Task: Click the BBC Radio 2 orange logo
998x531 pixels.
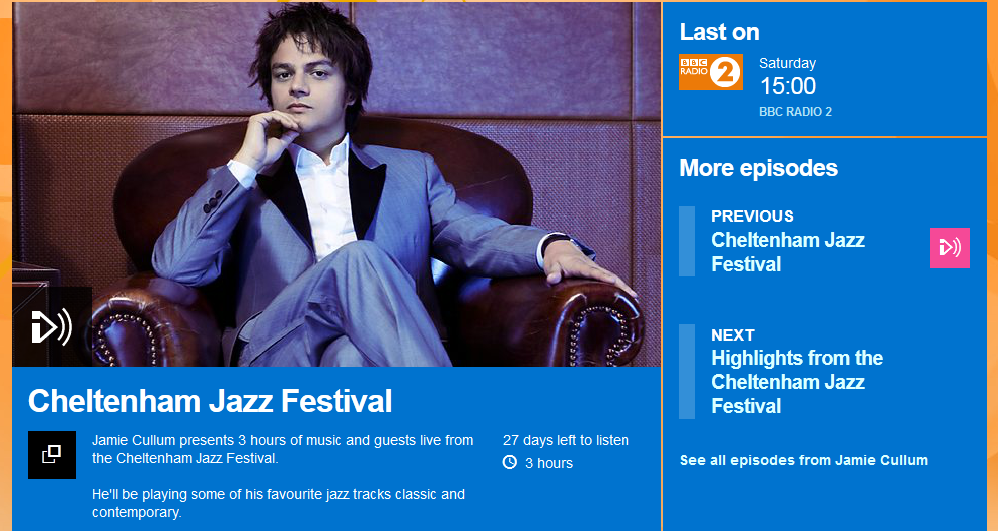Action: pos(710,72)
